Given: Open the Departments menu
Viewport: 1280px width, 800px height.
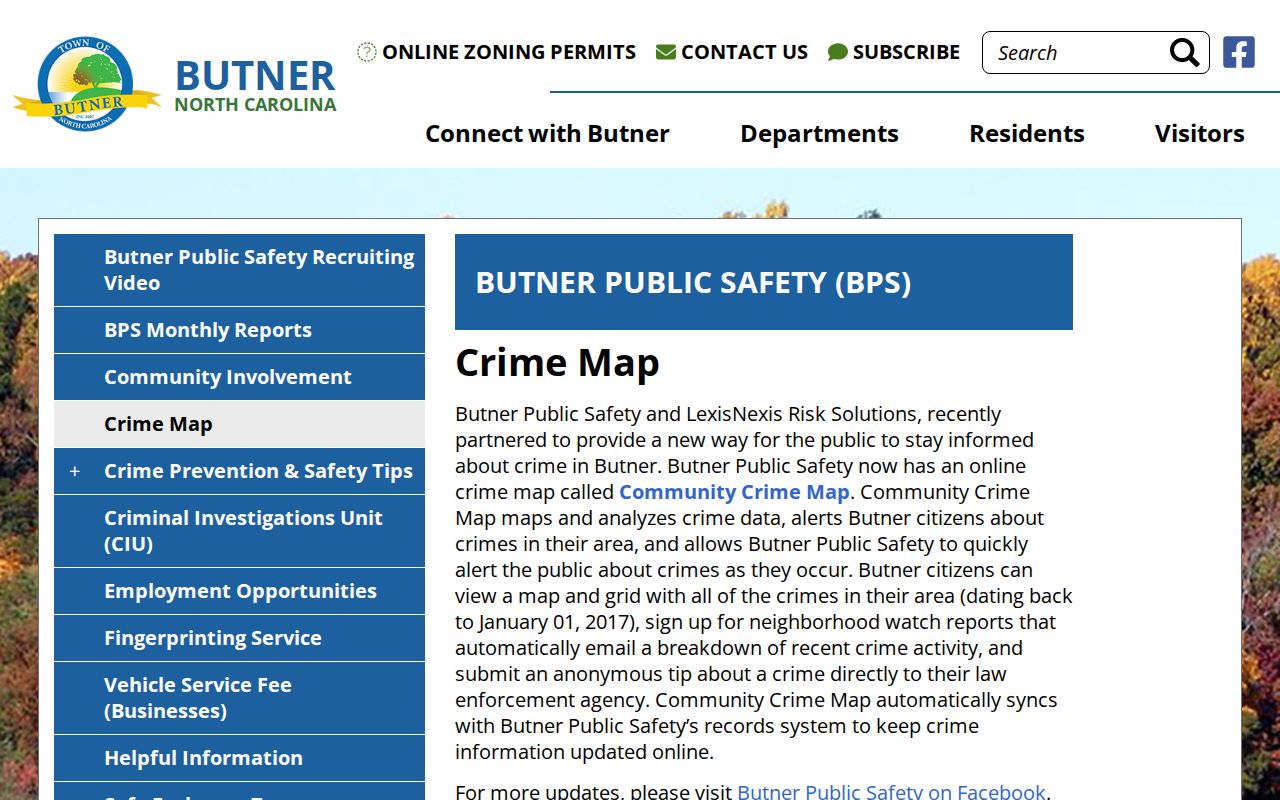Looking at the screenshot, I should pos(819,133).
